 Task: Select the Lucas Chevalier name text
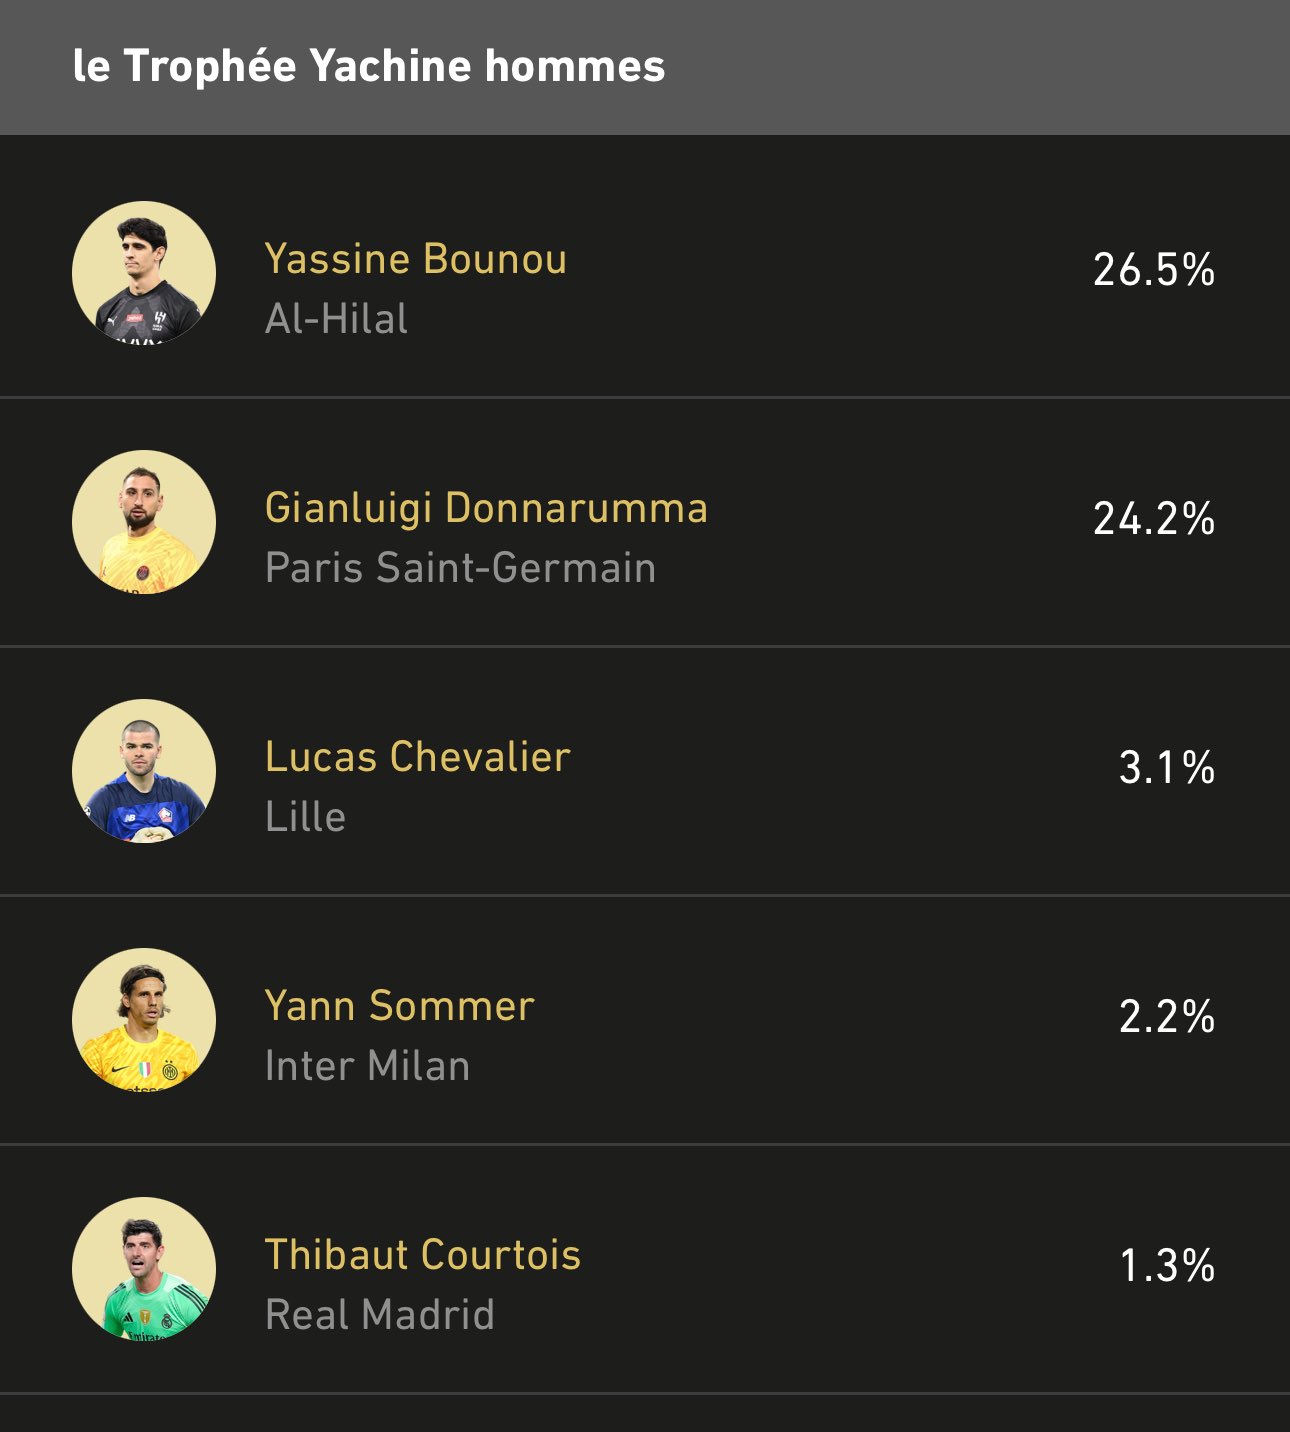tap(418, 757)
